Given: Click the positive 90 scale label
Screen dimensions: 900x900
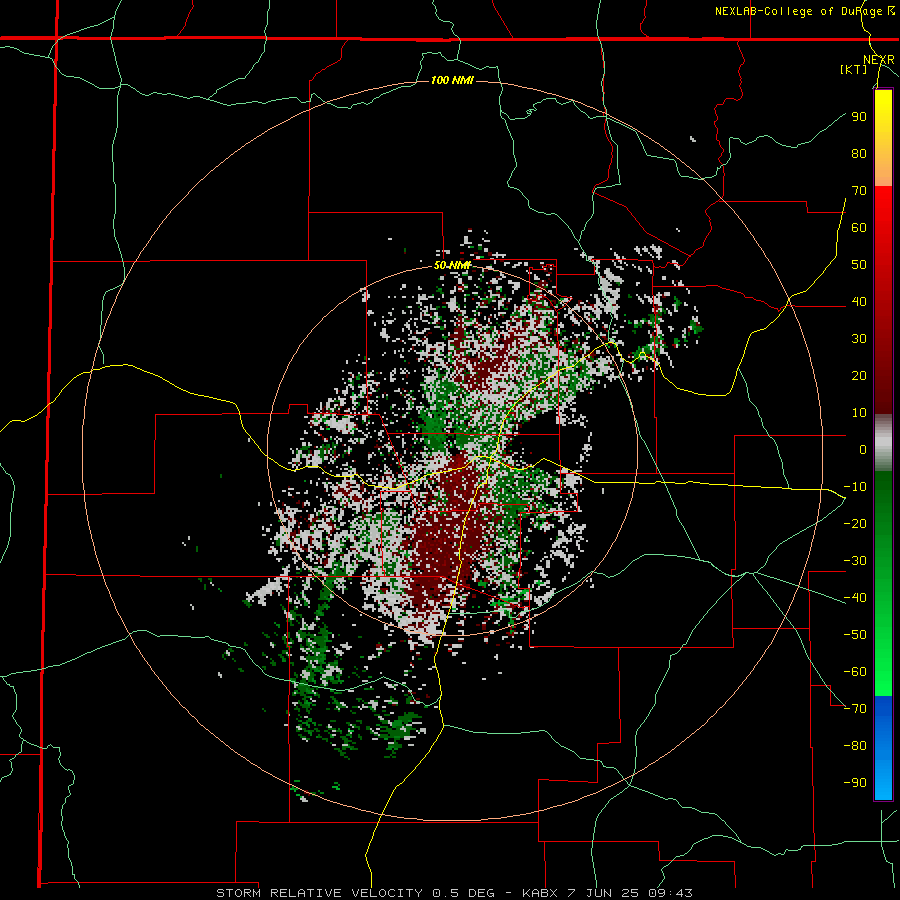Looking at the screenshot, I should click(859, 117).
